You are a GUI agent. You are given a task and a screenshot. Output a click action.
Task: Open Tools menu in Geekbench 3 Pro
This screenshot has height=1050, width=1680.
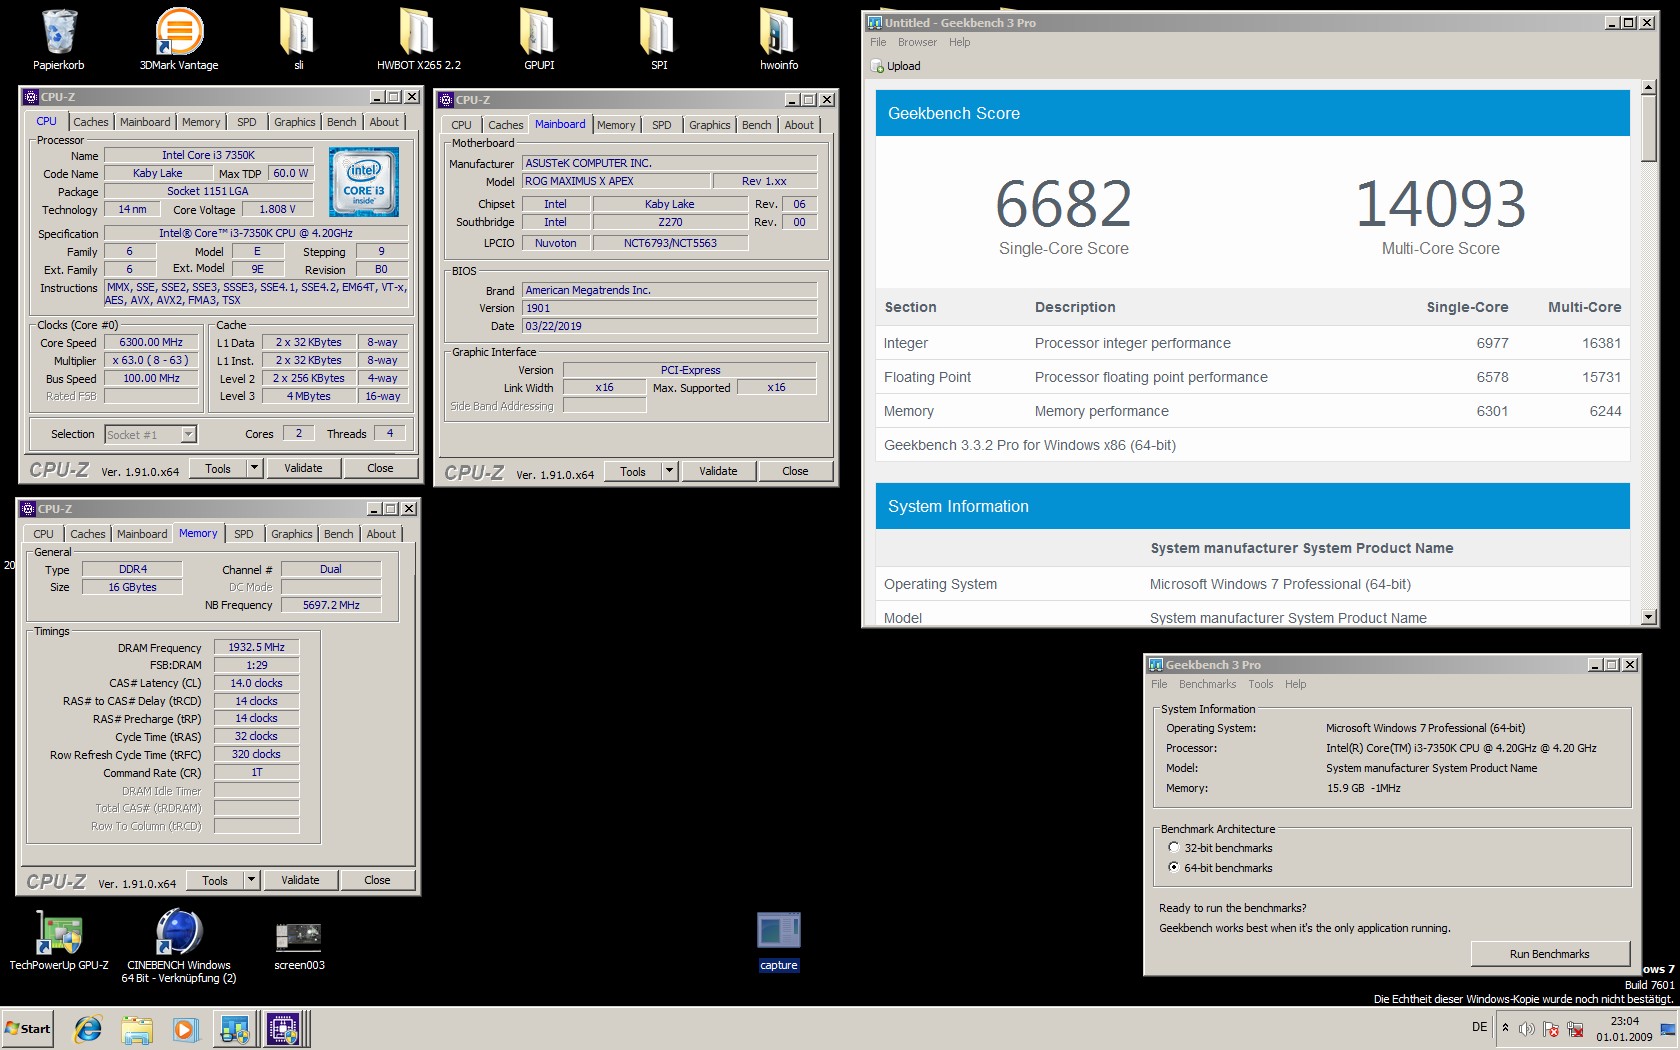coord(1260,684)
